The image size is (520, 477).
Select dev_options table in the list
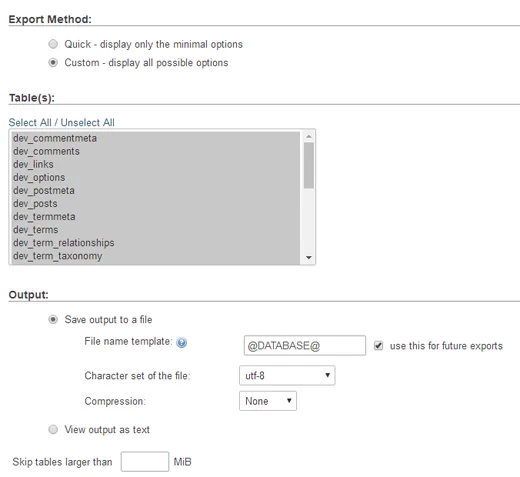click(156, 178)
